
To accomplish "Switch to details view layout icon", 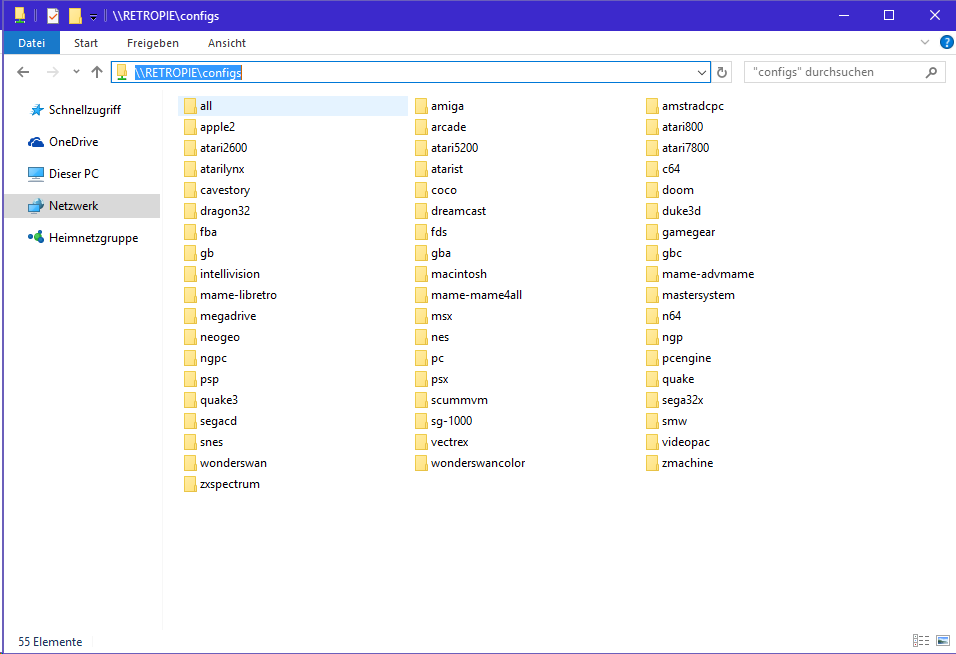I will (920, 641).
